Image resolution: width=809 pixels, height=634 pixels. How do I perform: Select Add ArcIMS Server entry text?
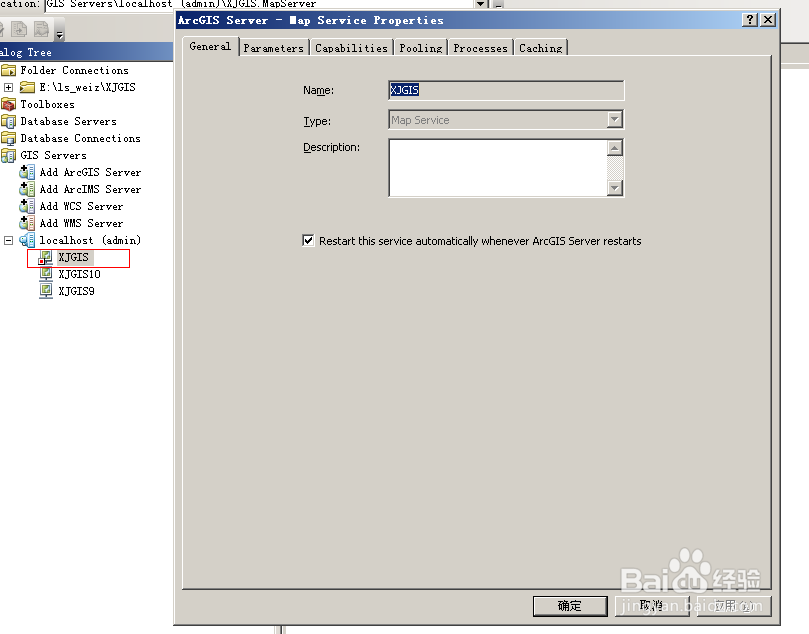(x=90, y=189)
